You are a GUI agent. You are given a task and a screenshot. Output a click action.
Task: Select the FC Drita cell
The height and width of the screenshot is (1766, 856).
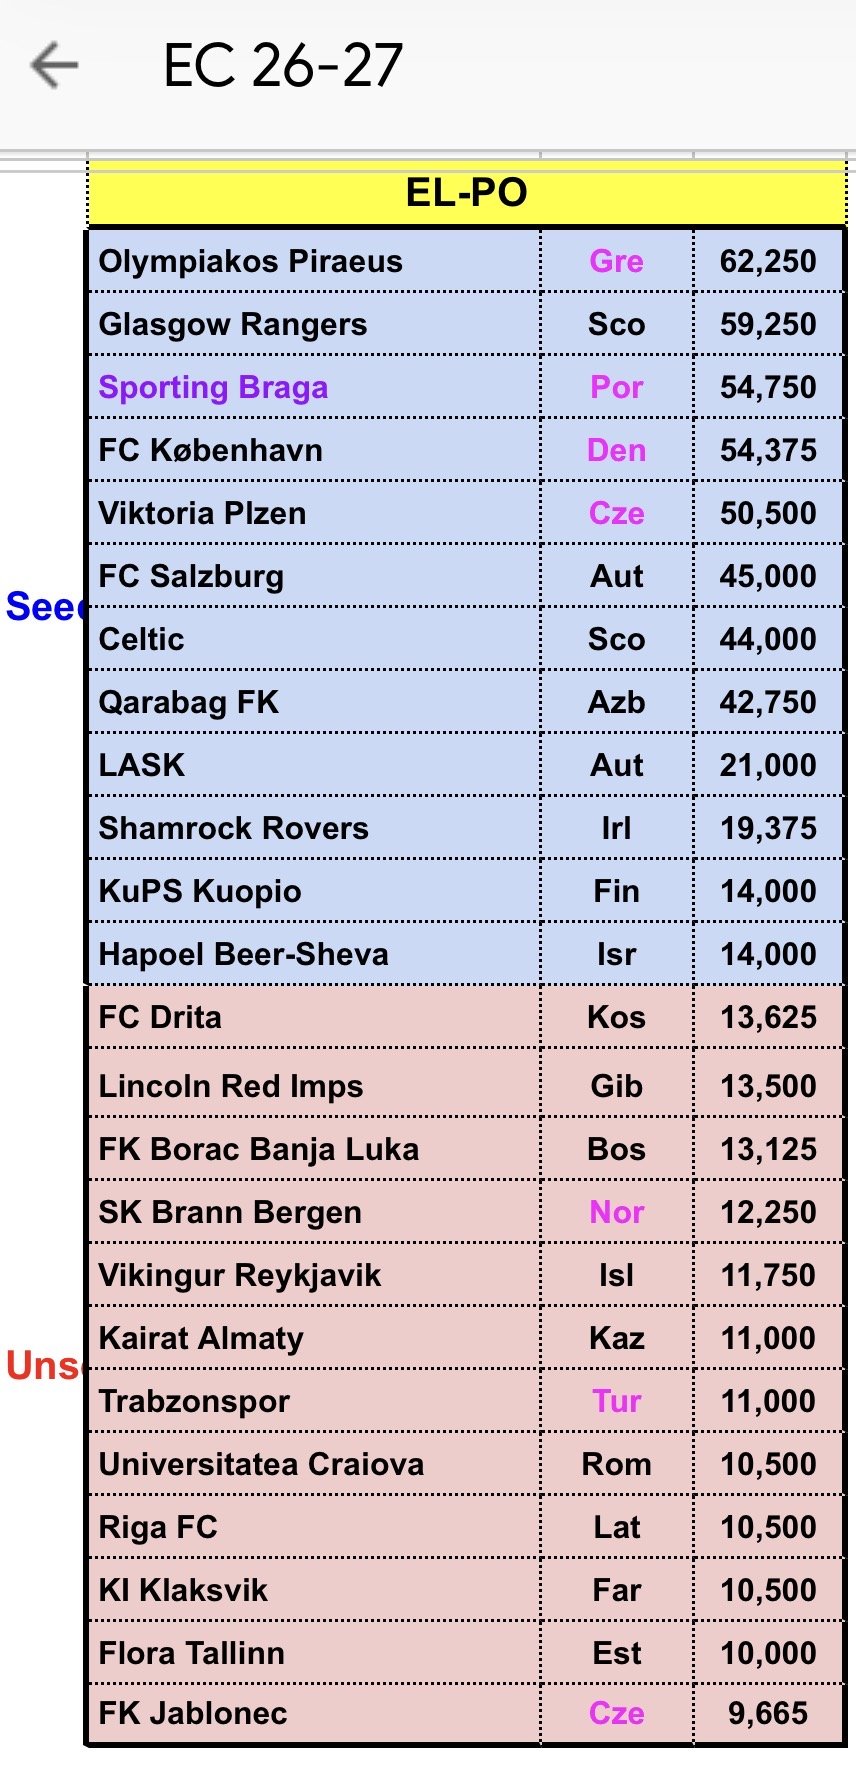pos(160,1018)
